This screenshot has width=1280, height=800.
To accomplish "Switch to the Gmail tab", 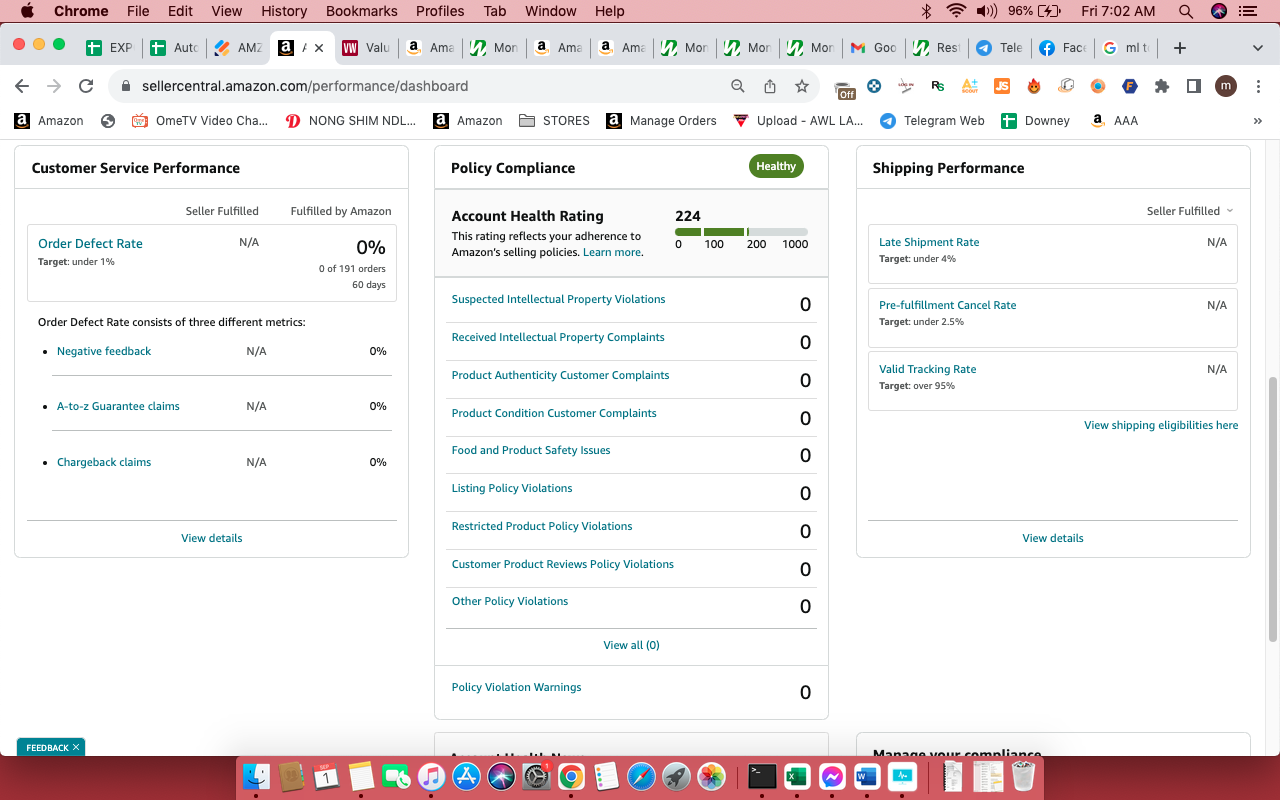I will click(x=872, y=48).
